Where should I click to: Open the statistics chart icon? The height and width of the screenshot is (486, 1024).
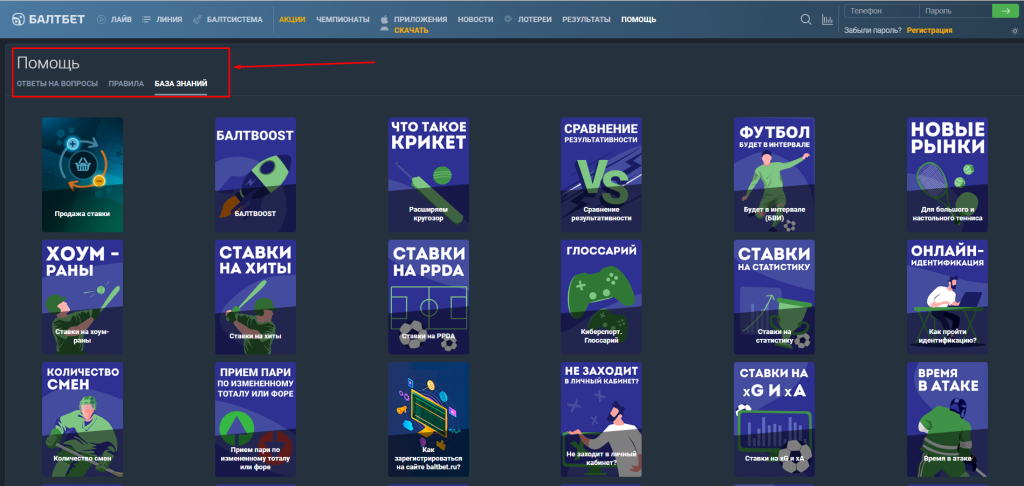(827, 20)
